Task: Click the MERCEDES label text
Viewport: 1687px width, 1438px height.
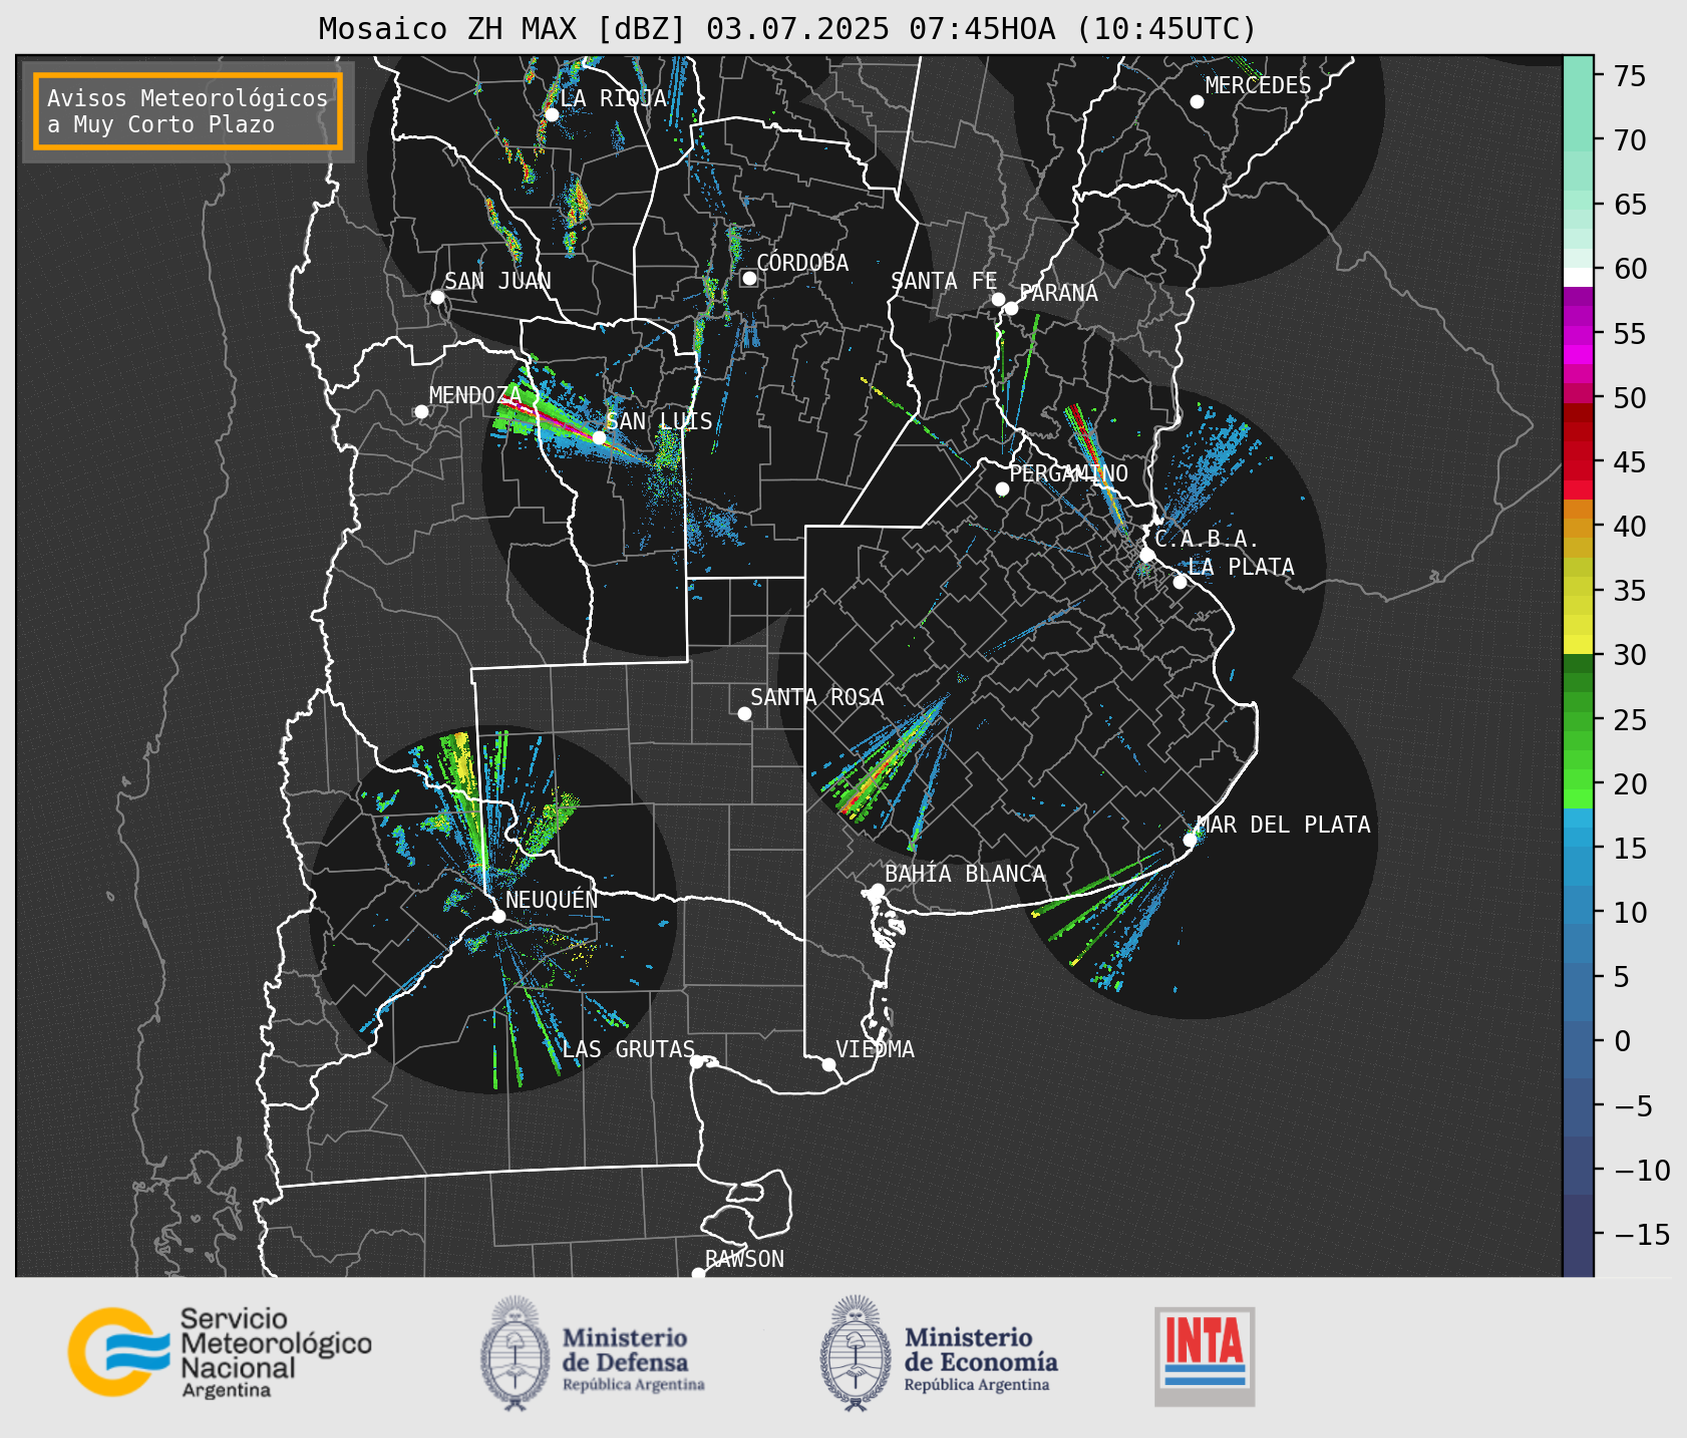Action: (x=1258, y=86)
